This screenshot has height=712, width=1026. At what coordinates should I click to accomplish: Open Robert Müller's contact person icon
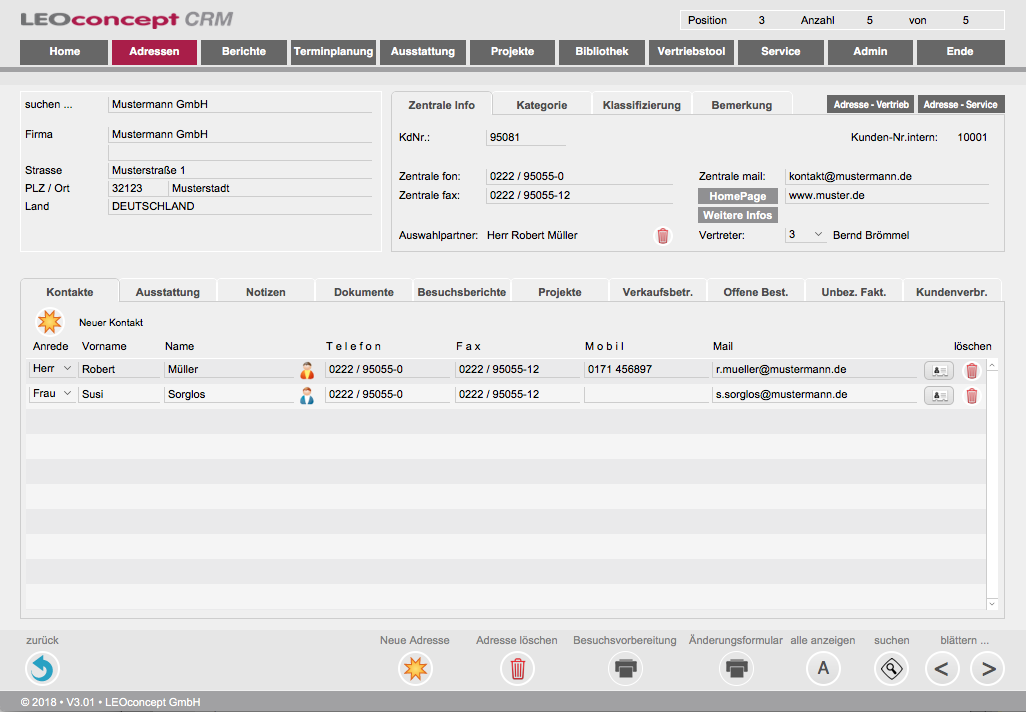(307, 370)
